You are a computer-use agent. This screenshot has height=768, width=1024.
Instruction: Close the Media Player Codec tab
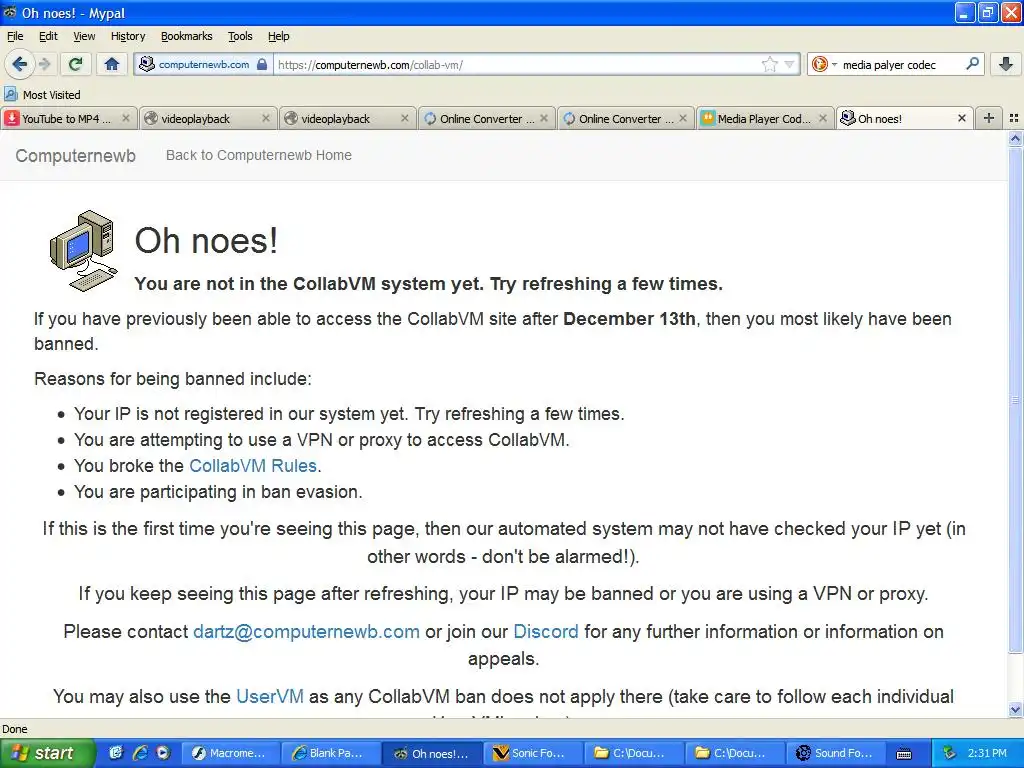[823, 118]
